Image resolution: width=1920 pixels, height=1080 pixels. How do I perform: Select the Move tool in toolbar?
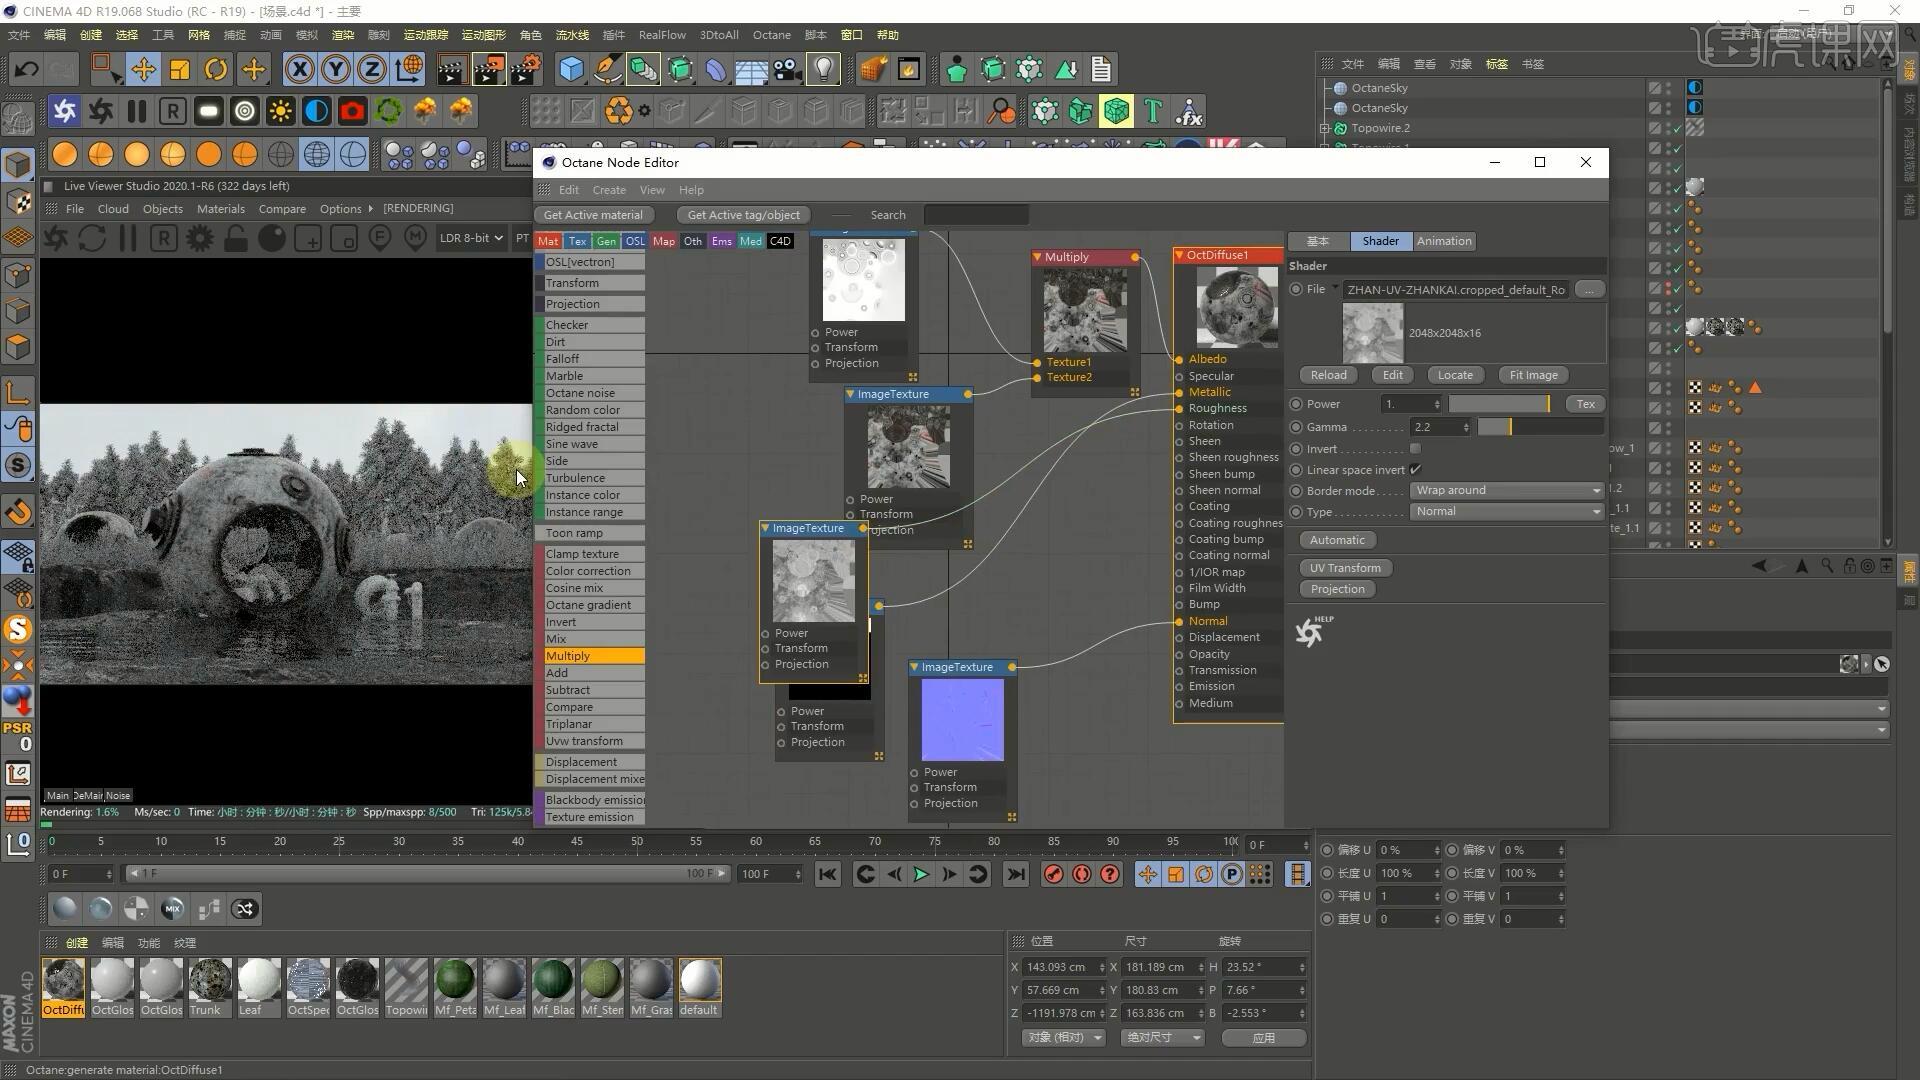pos(143,69)
